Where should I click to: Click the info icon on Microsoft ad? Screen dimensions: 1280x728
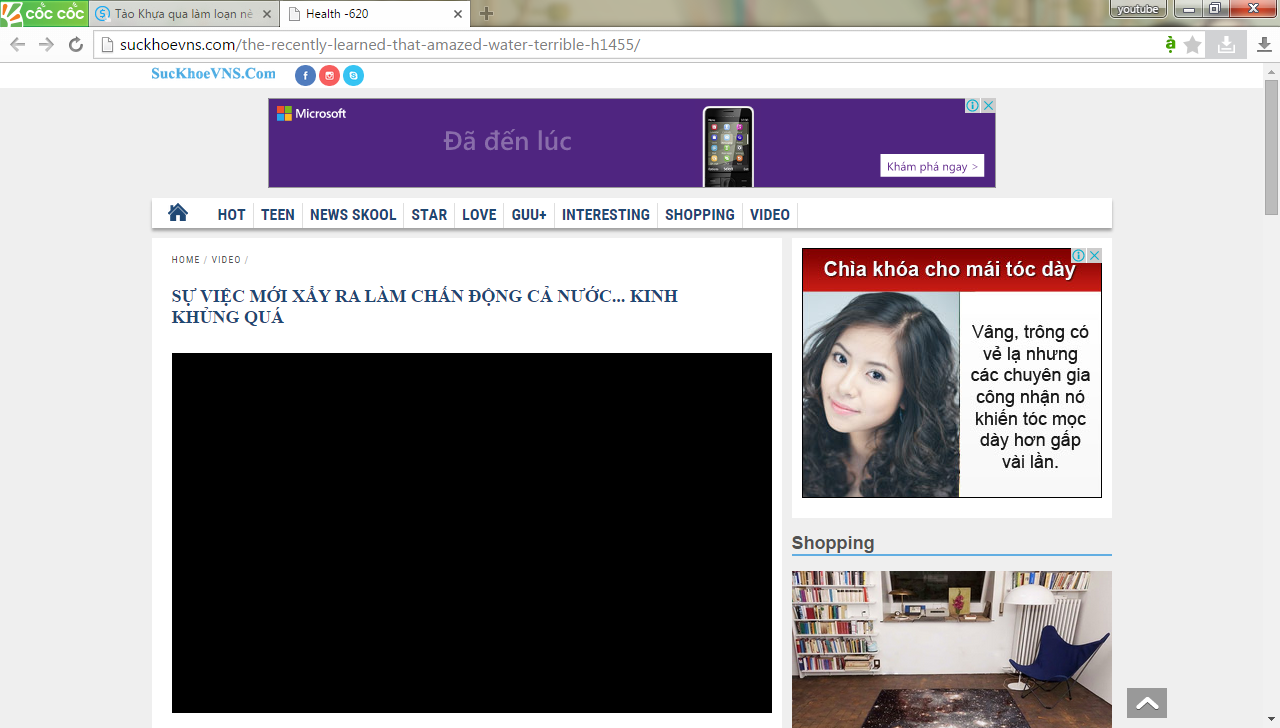click(x=972, y=105)
